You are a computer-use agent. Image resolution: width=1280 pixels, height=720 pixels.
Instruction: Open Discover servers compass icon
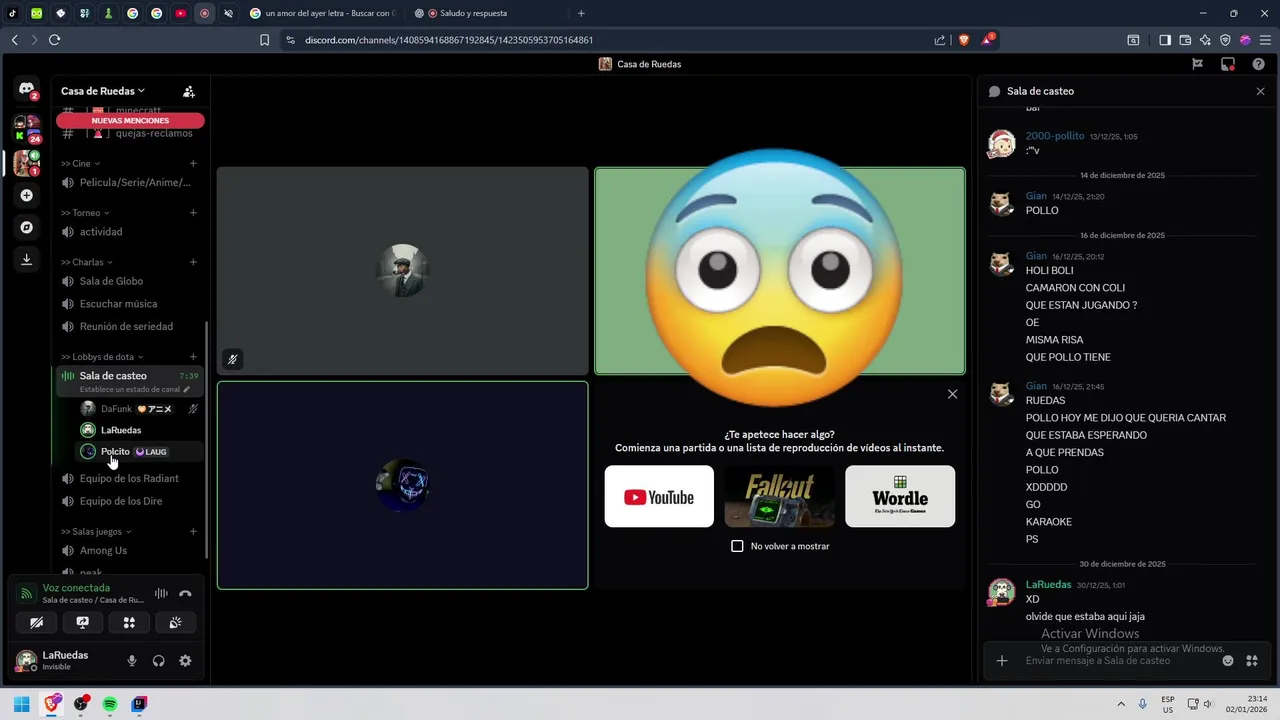[27, 227]
